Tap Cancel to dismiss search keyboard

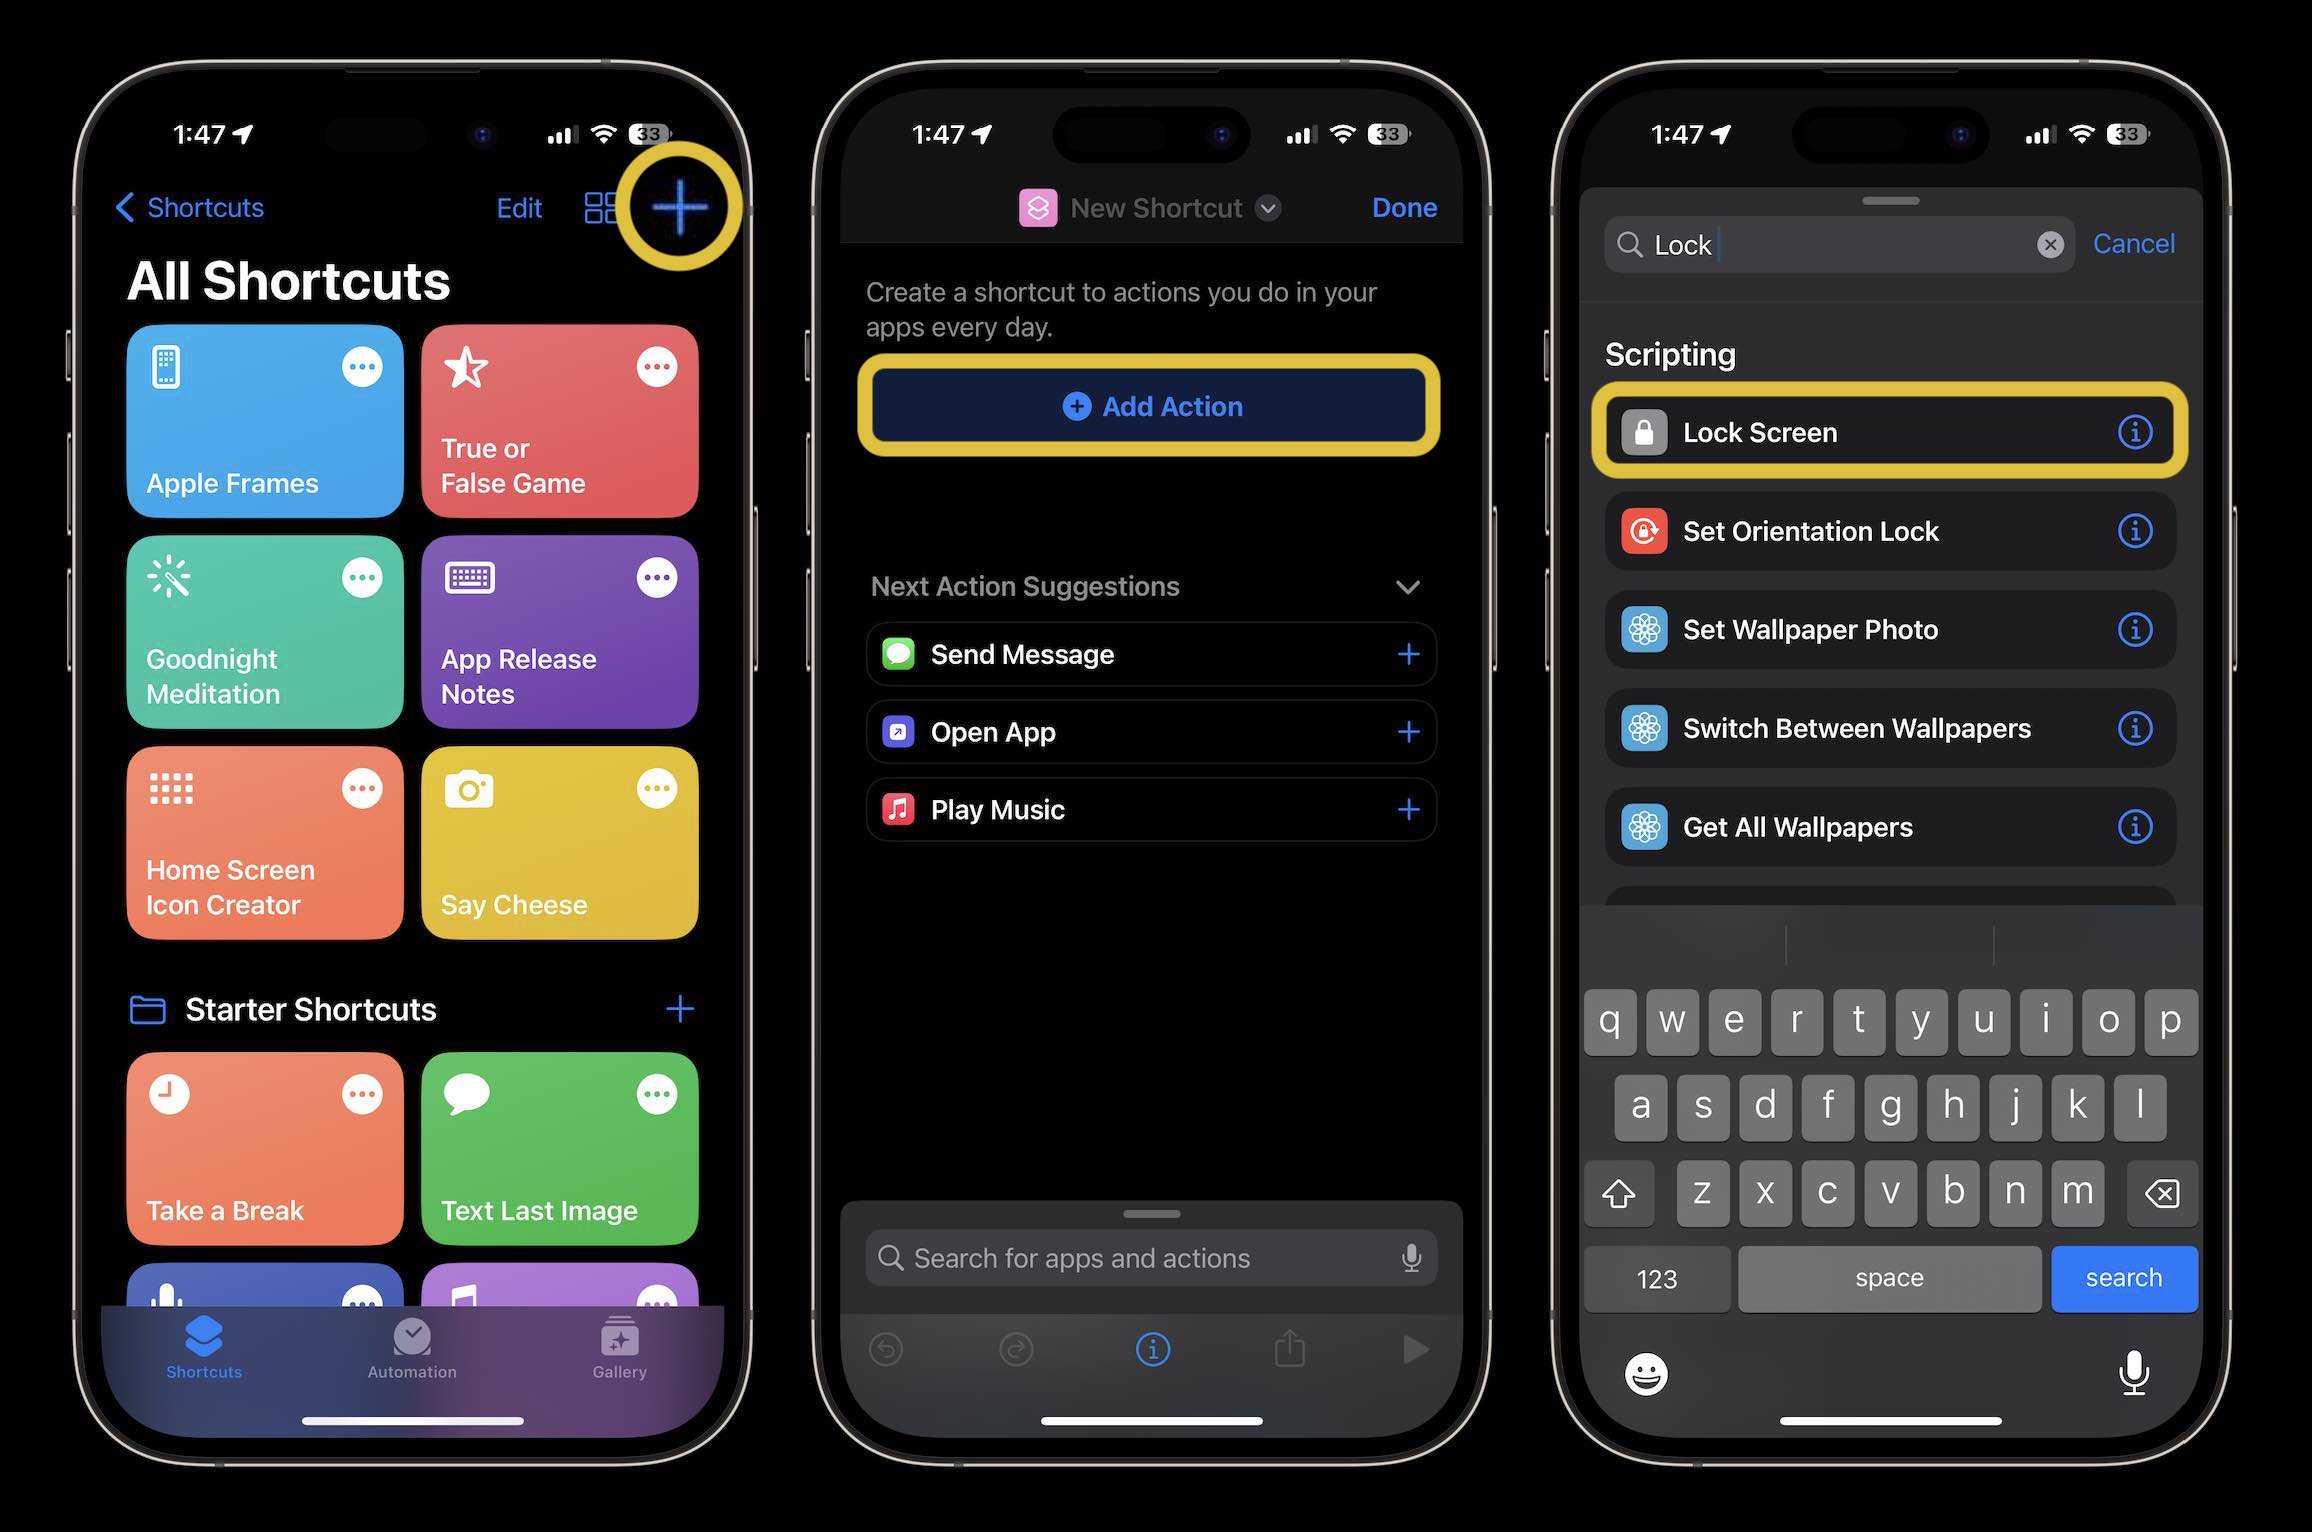point(2134,241)
